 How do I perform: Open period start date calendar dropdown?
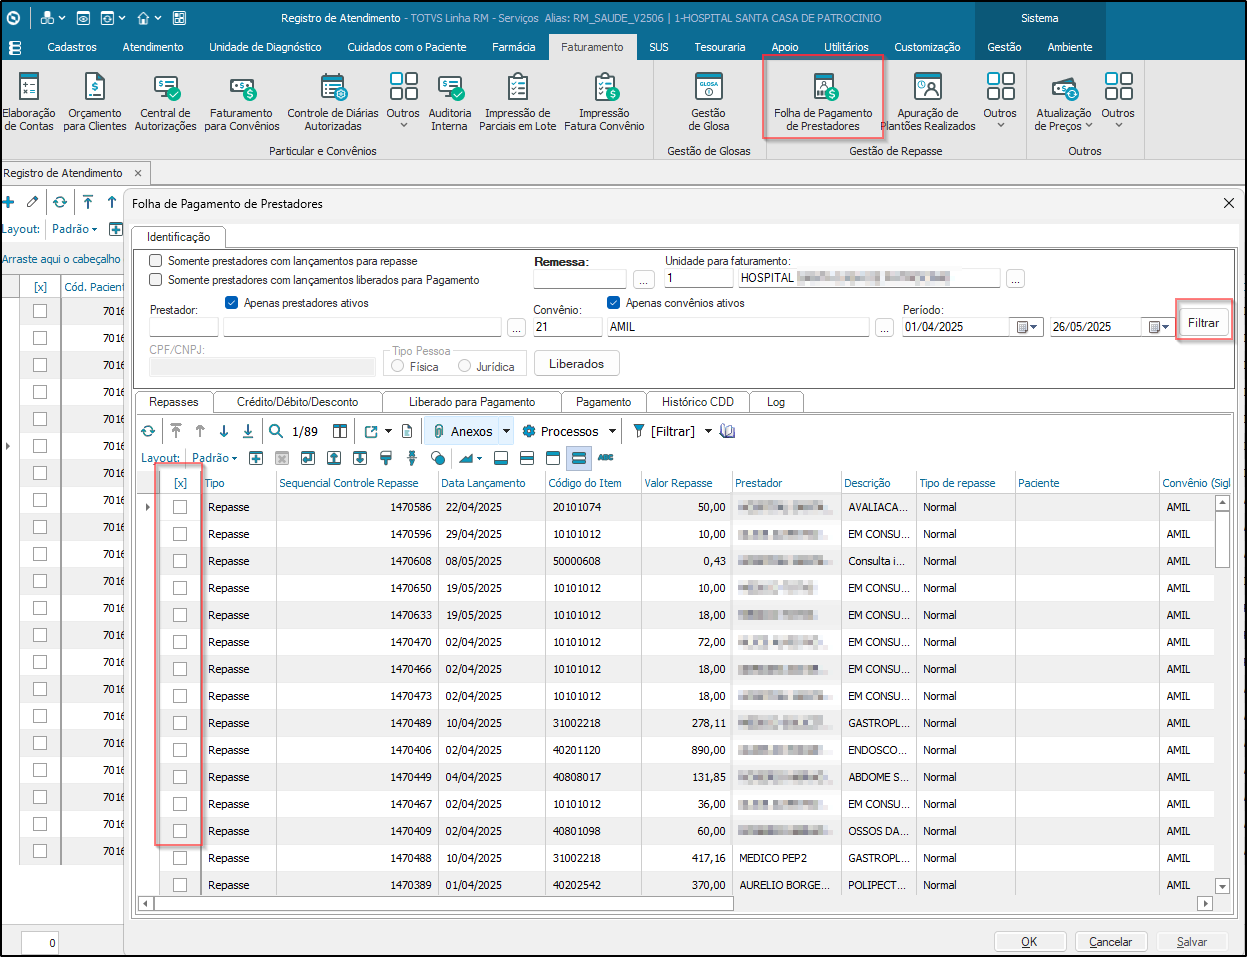coord(1028,327)
